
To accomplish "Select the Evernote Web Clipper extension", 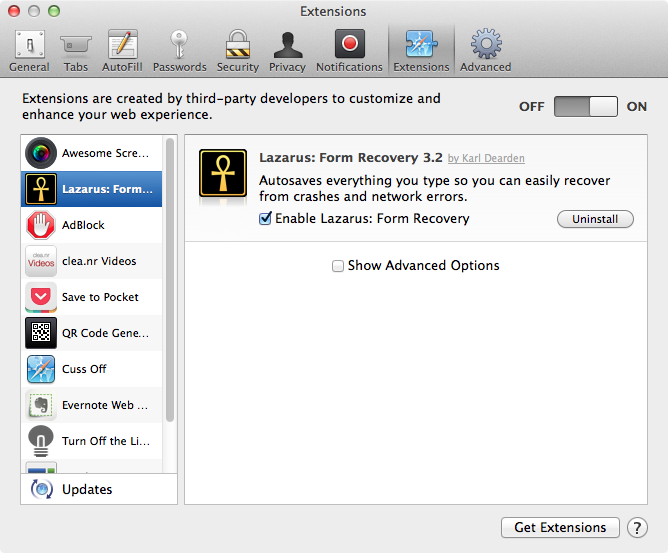I will tap(91, 405).
